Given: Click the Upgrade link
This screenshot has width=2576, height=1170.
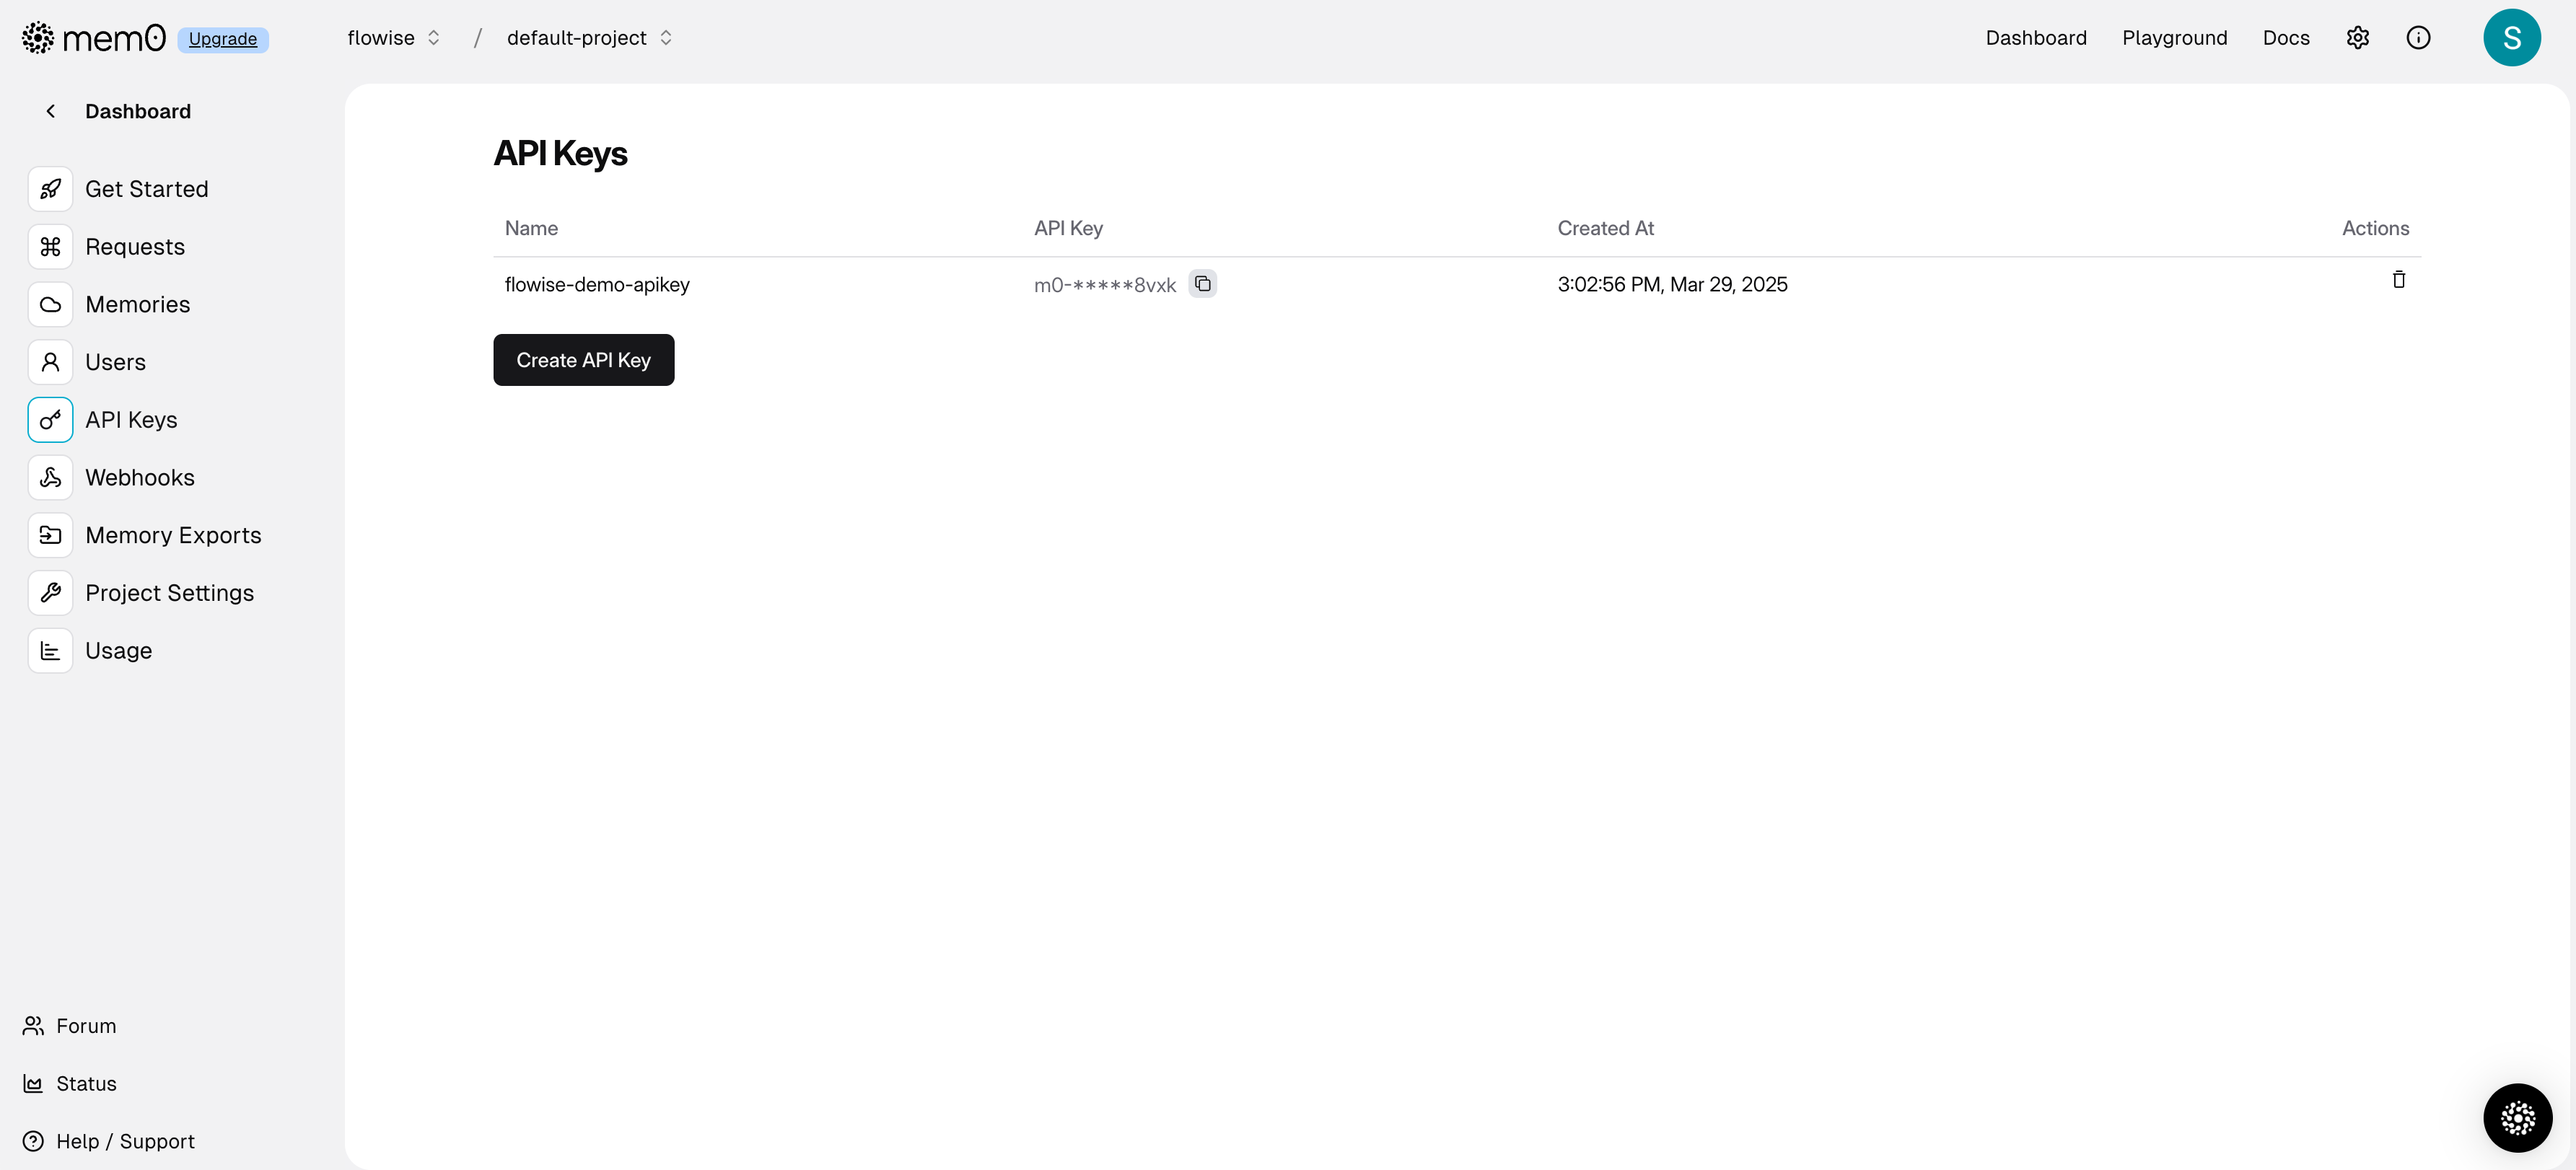Looking at the screenshot, I should coord(222,39).
